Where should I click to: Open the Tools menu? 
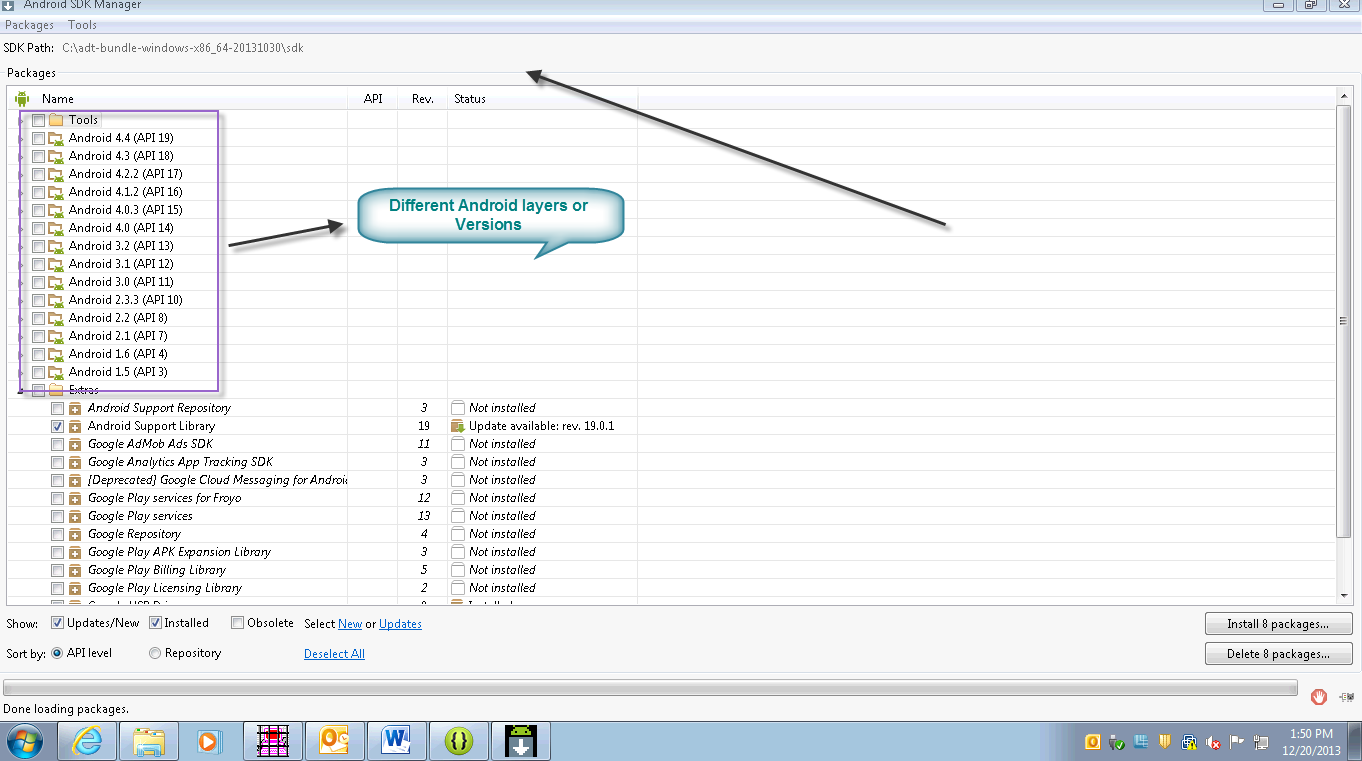(x=82, y=24)
